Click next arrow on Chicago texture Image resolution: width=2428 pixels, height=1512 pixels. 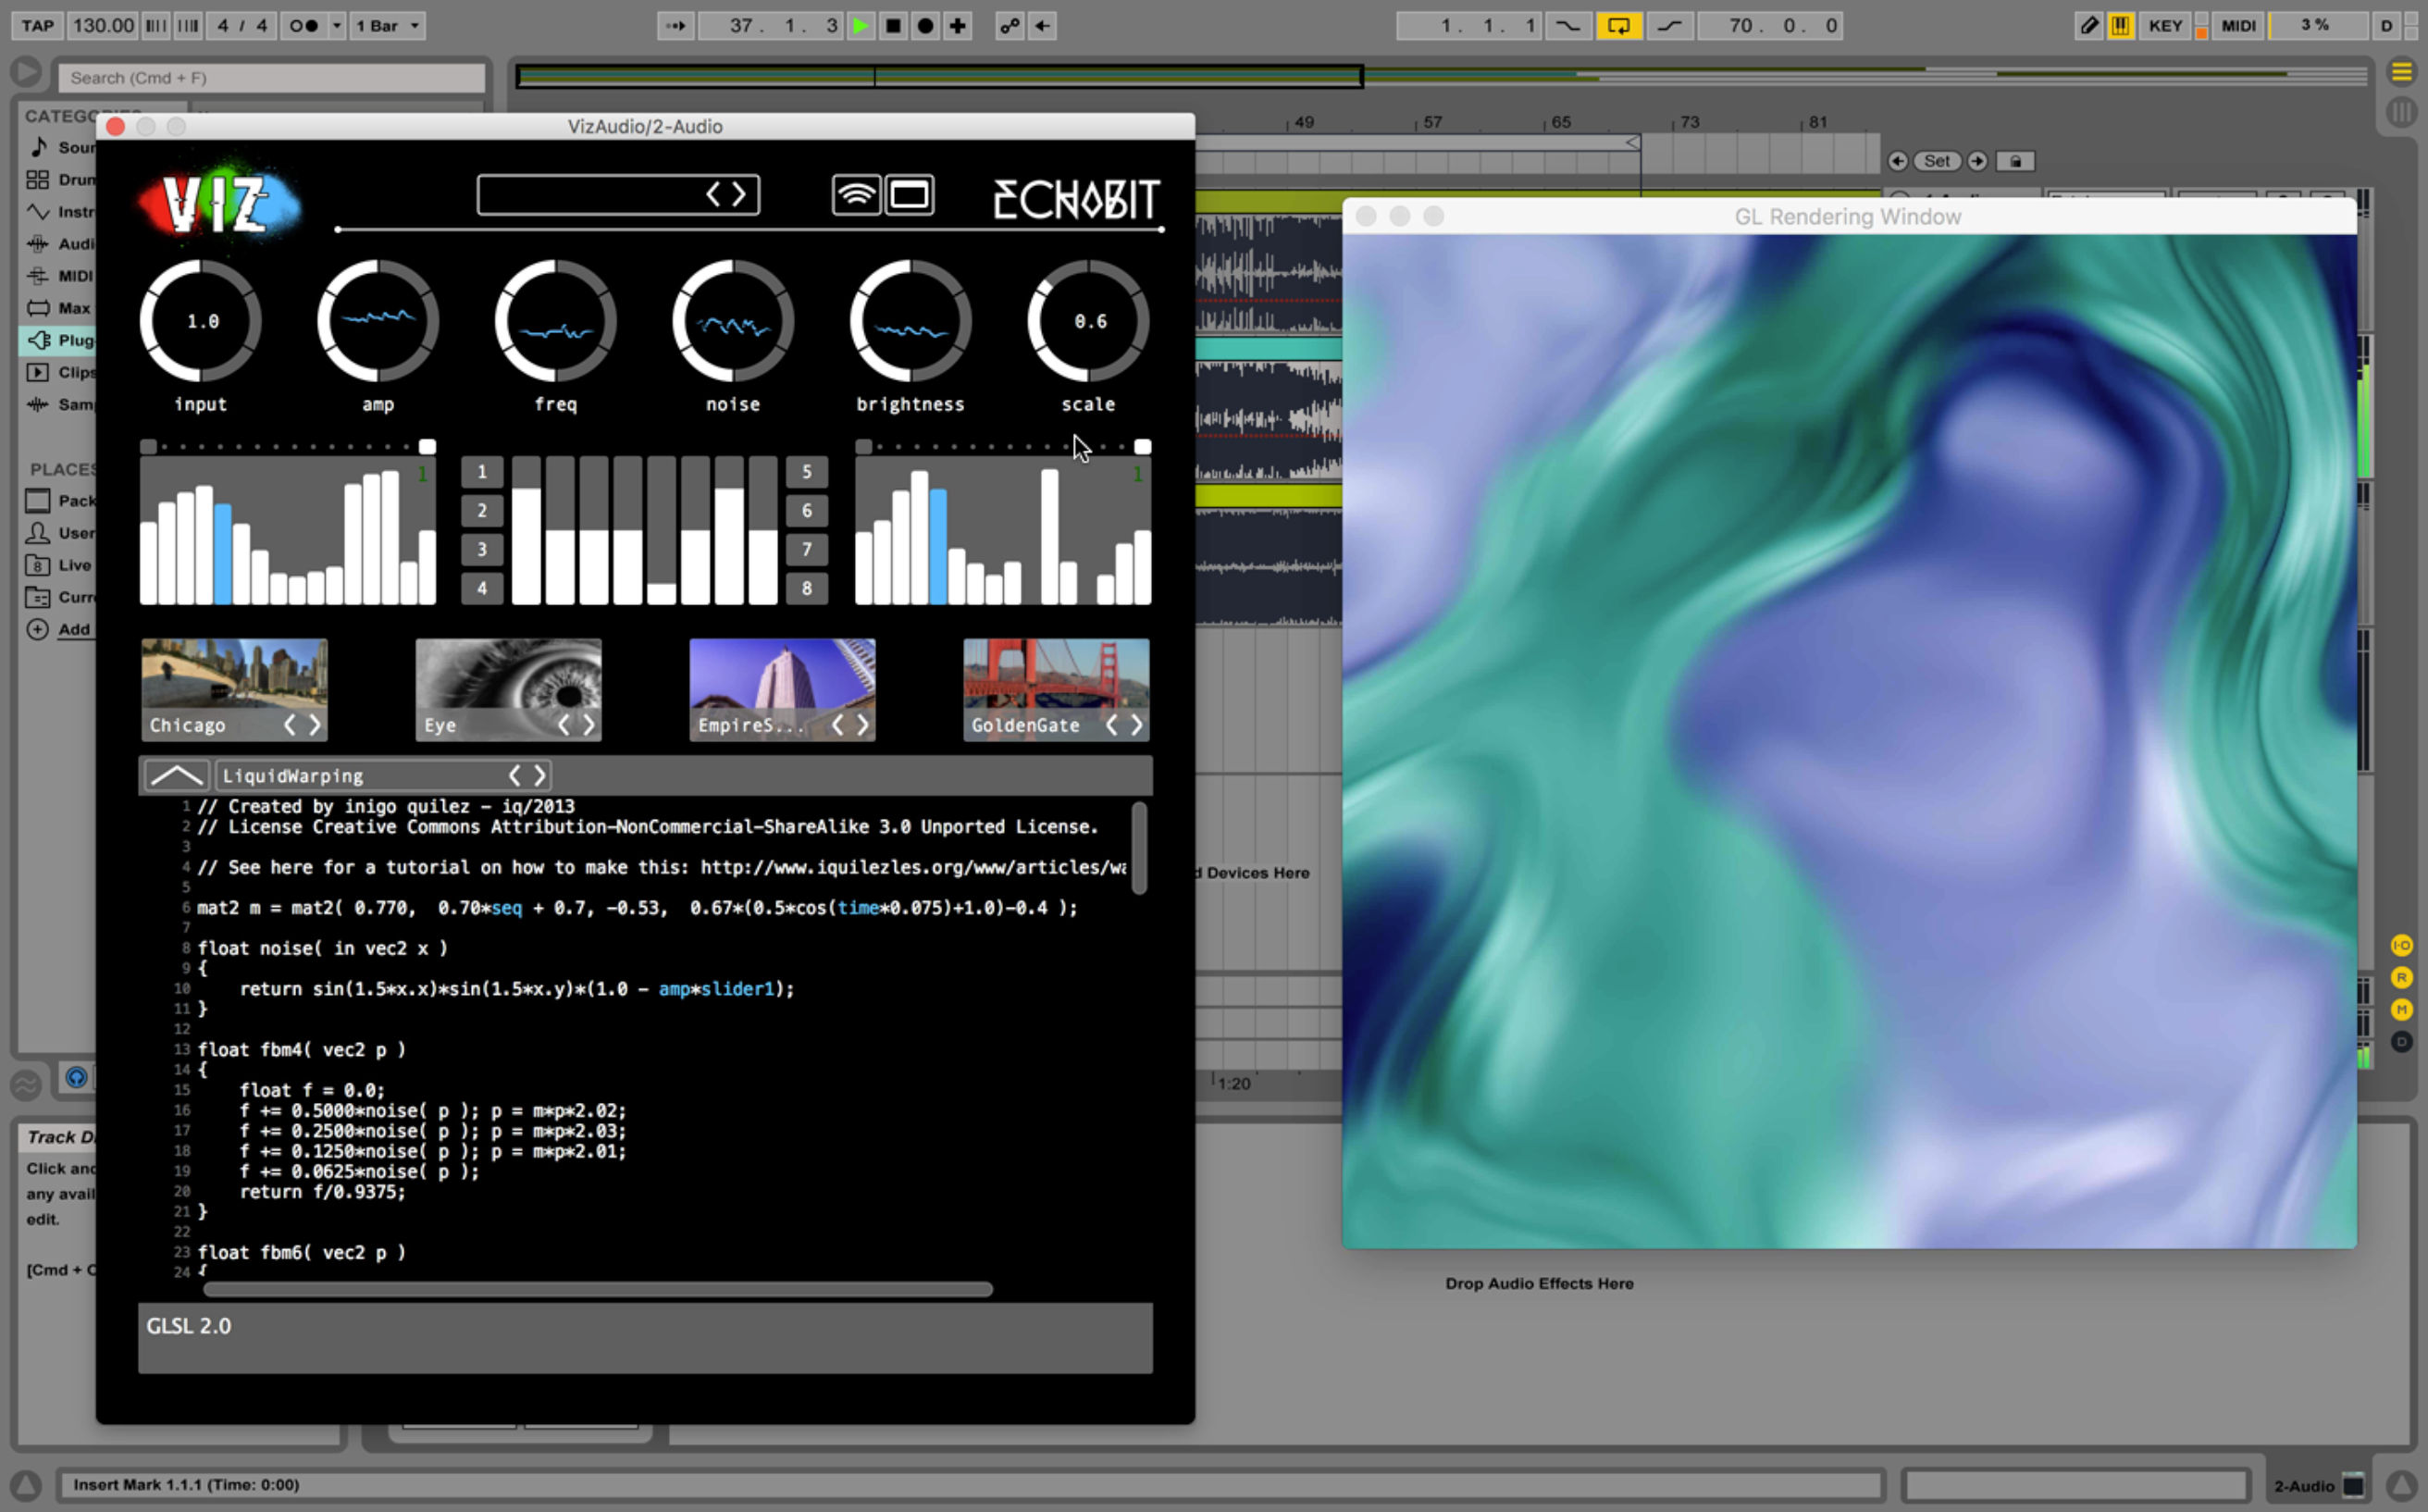315,725
